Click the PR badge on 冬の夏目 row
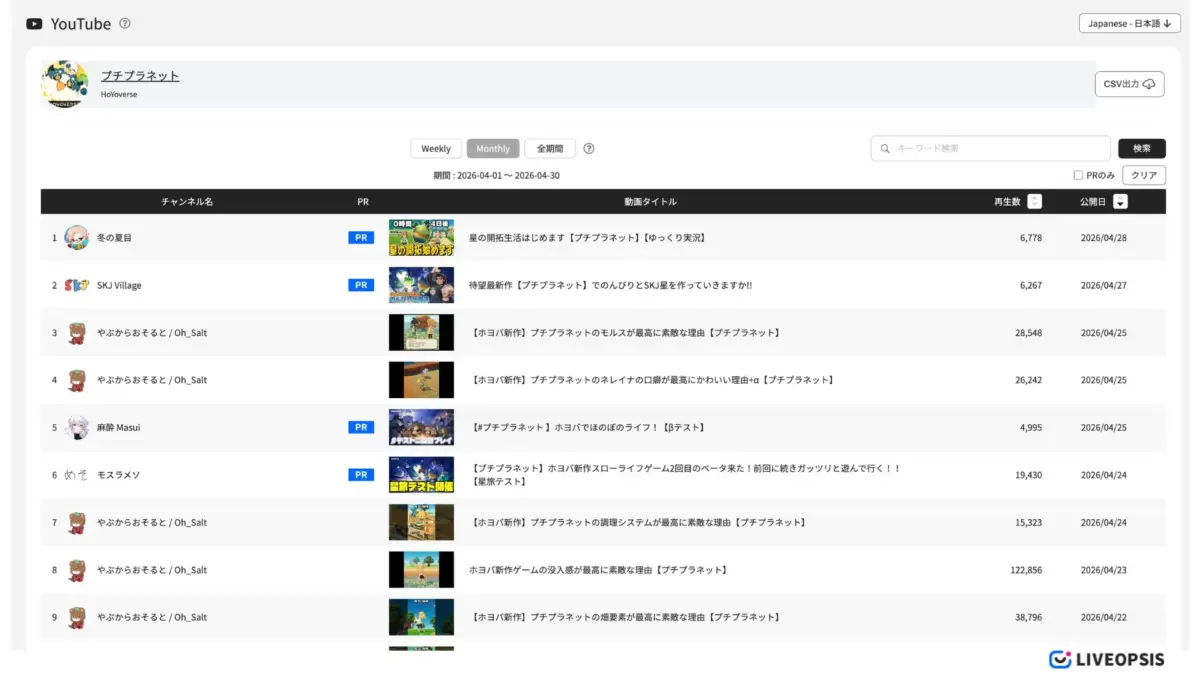The image size is (1200, 675). click(361, 238)
